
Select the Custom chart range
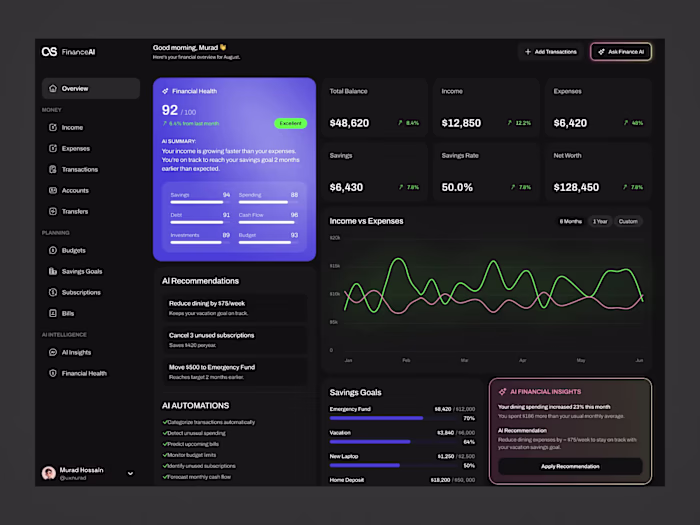(x=628, y=221)
